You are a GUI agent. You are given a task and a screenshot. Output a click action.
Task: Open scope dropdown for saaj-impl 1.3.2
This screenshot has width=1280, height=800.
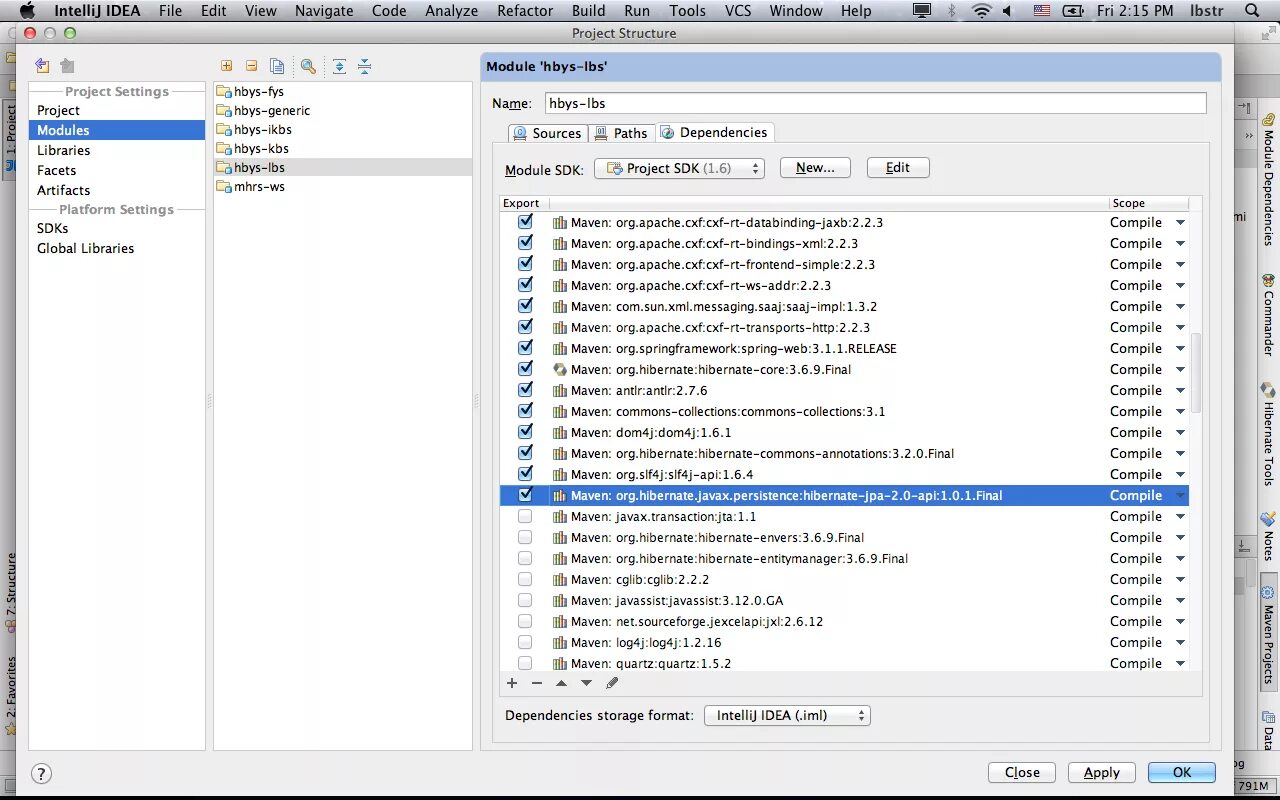click(x=1180, y=307)
